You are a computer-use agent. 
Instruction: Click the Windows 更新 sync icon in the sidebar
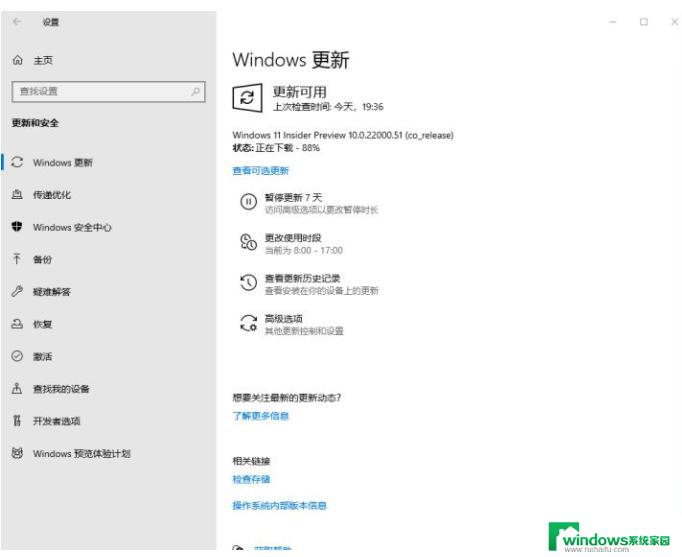[x=17, y=162]
